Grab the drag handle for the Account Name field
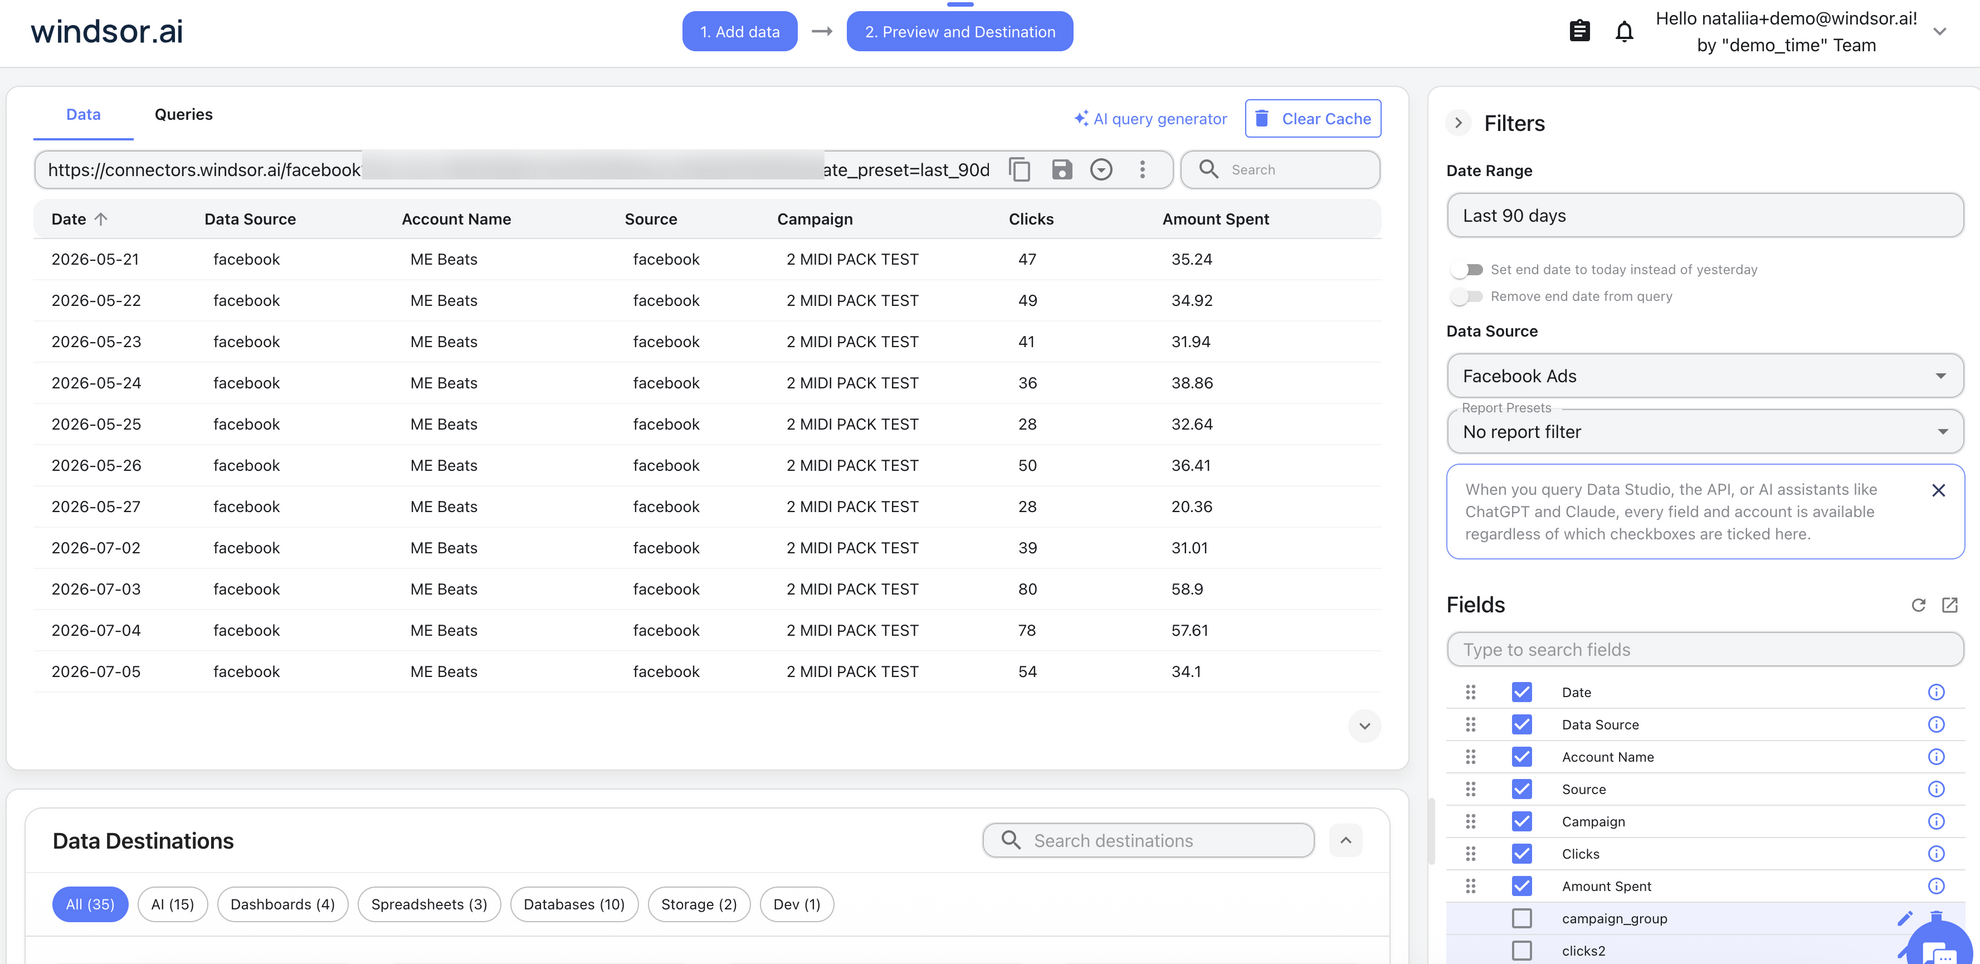The width and height of the screenshot is (1980, 964). [1470, 757]
